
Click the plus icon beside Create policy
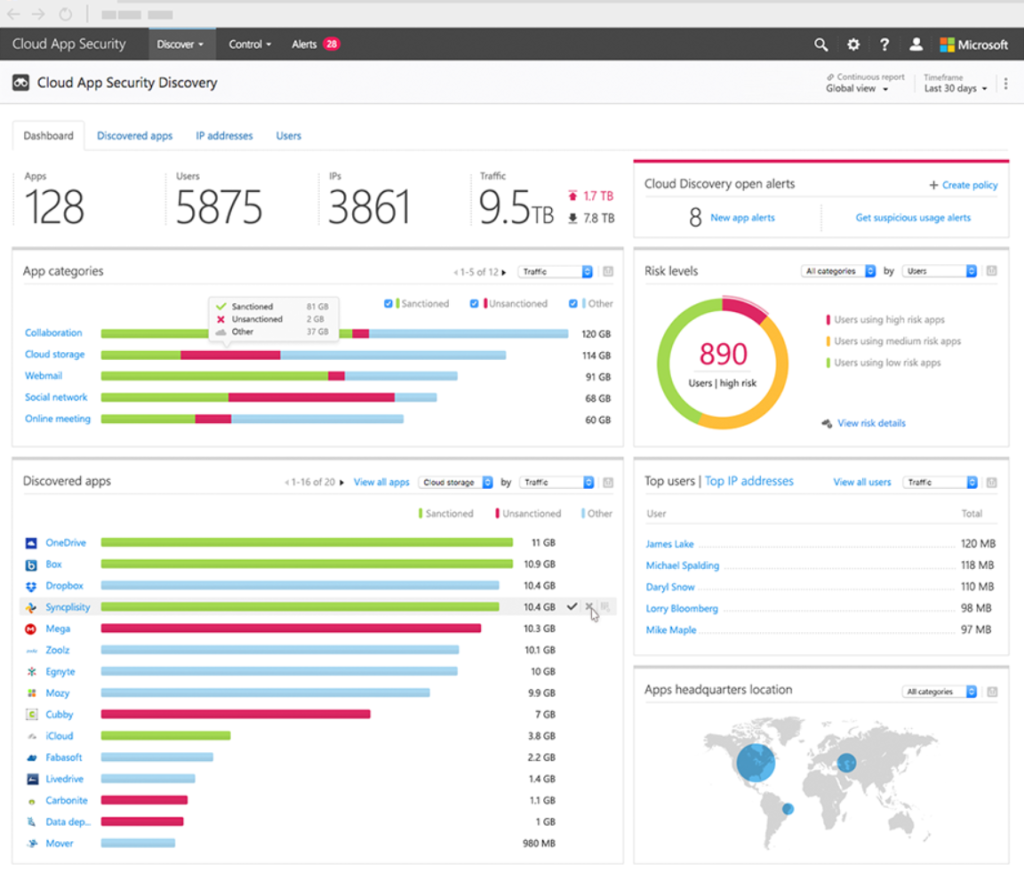[933, 185]
